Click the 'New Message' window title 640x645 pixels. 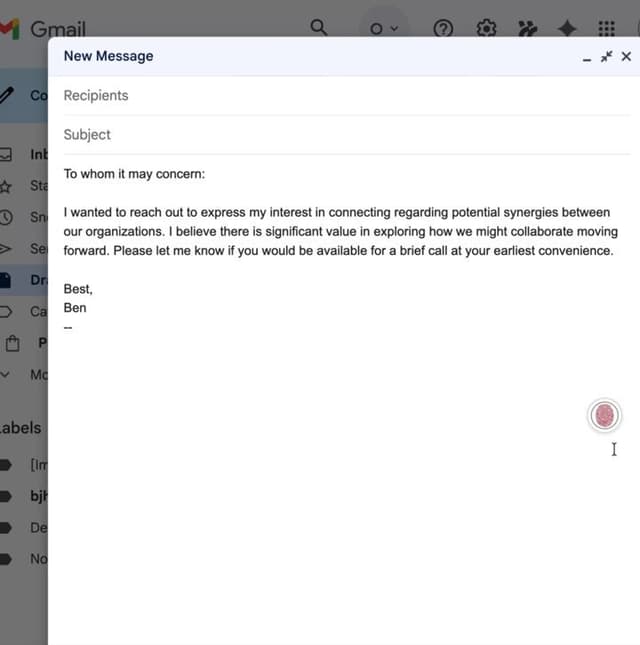[109, 56]
